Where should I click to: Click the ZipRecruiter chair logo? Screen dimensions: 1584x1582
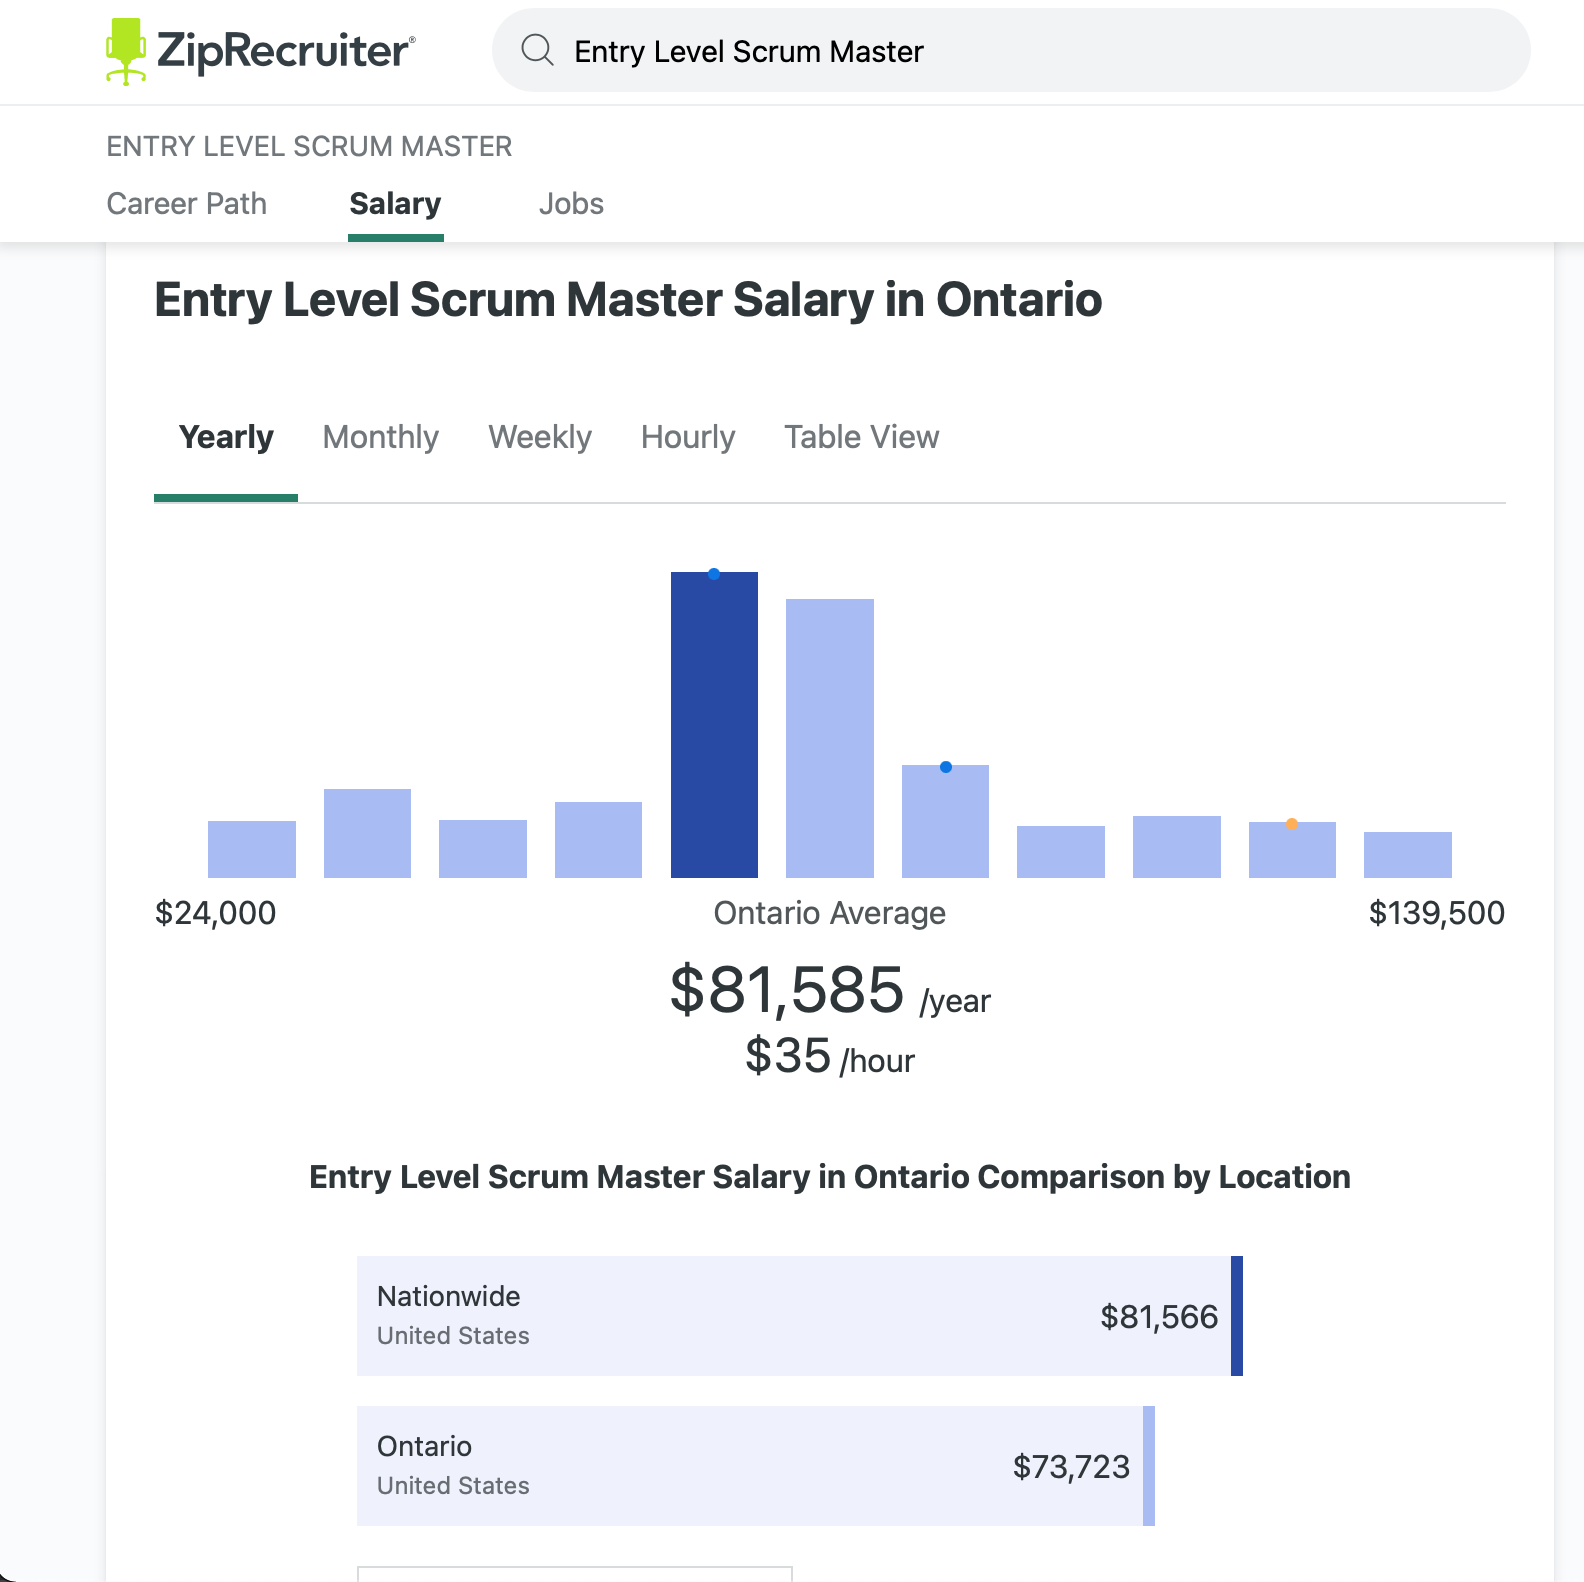click(126, 50)
